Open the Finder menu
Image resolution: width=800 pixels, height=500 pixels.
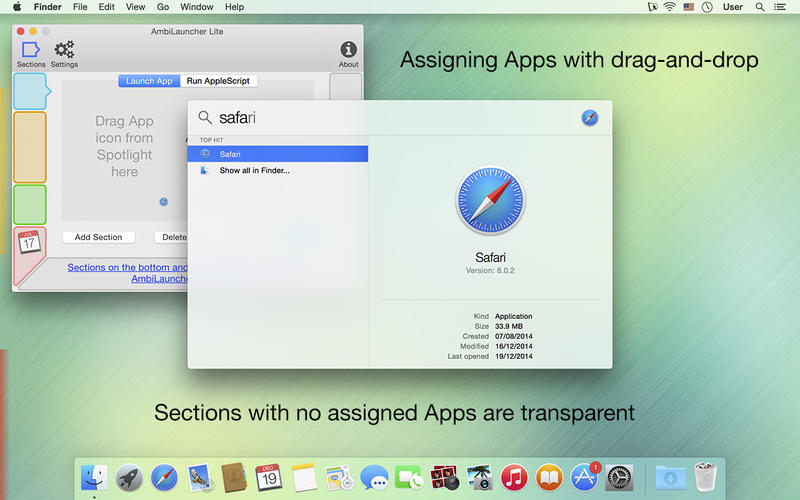tap(47, 7)
